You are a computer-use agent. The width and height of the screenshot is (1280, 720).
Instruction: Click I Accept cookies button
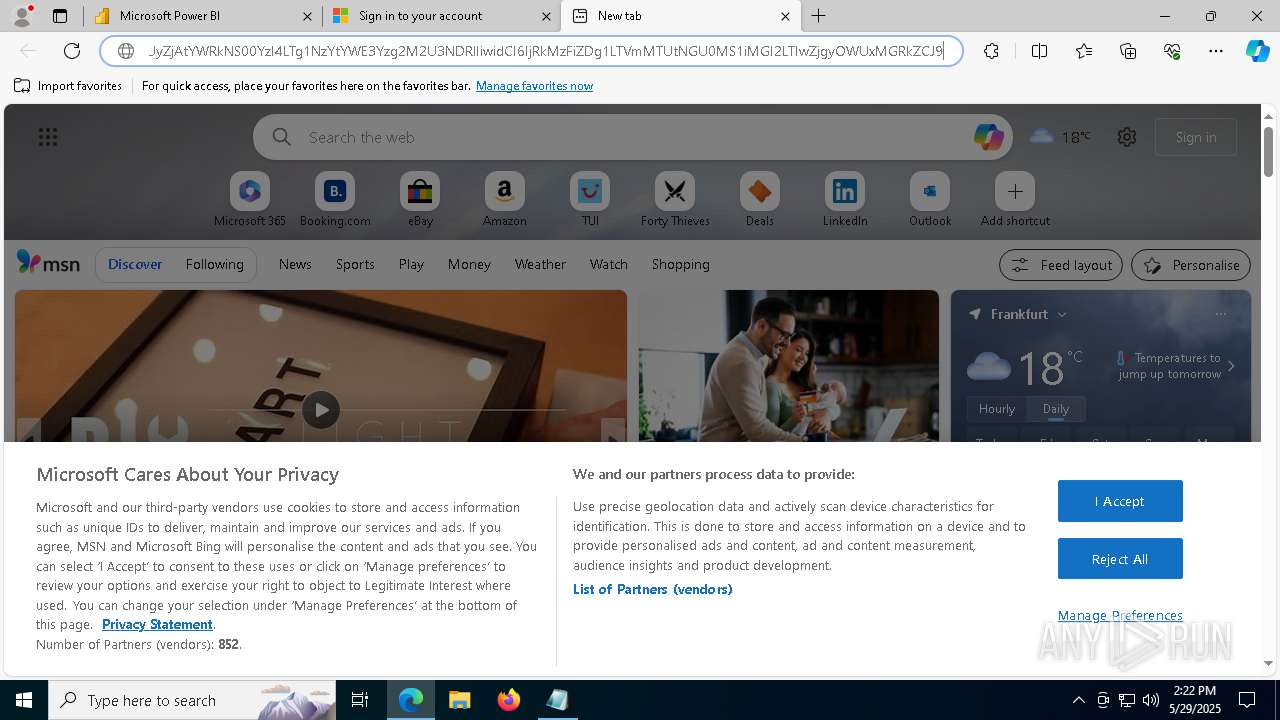1120,501
